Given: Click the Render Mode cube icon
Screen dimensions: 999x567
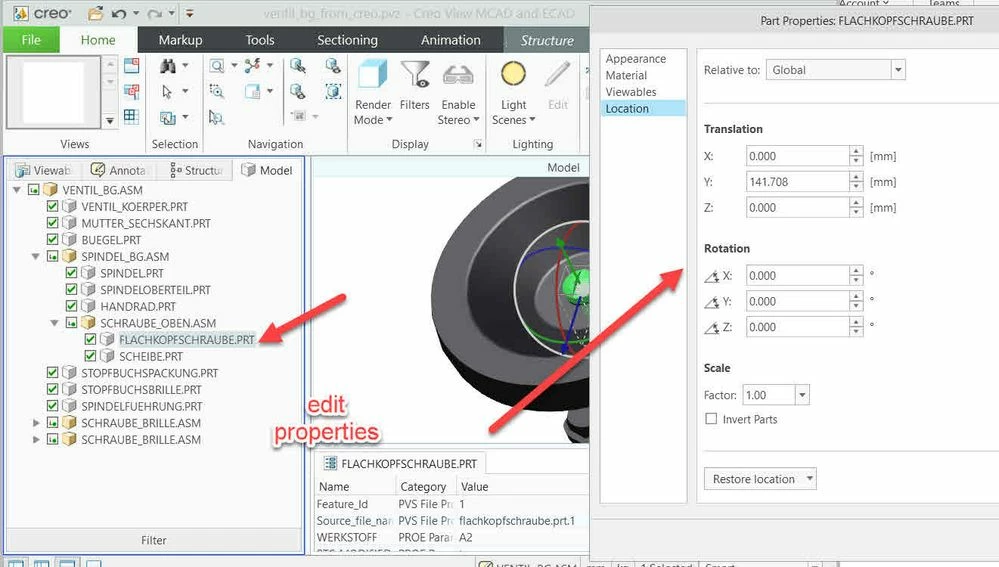Looking at the screenshot, I should click(373, 74).
